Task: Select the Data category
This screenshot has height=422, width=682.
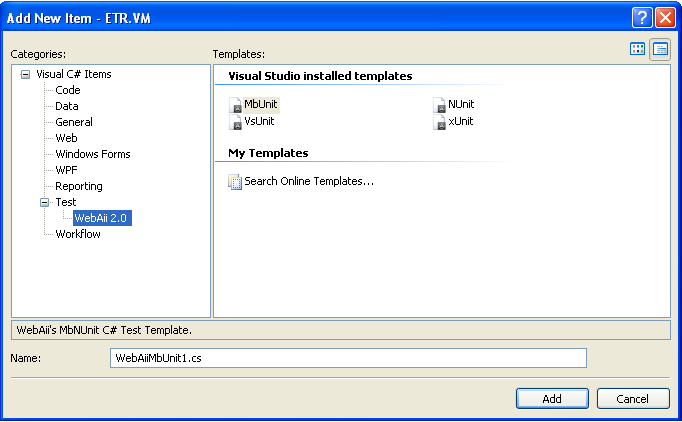Action: (67, 106)
